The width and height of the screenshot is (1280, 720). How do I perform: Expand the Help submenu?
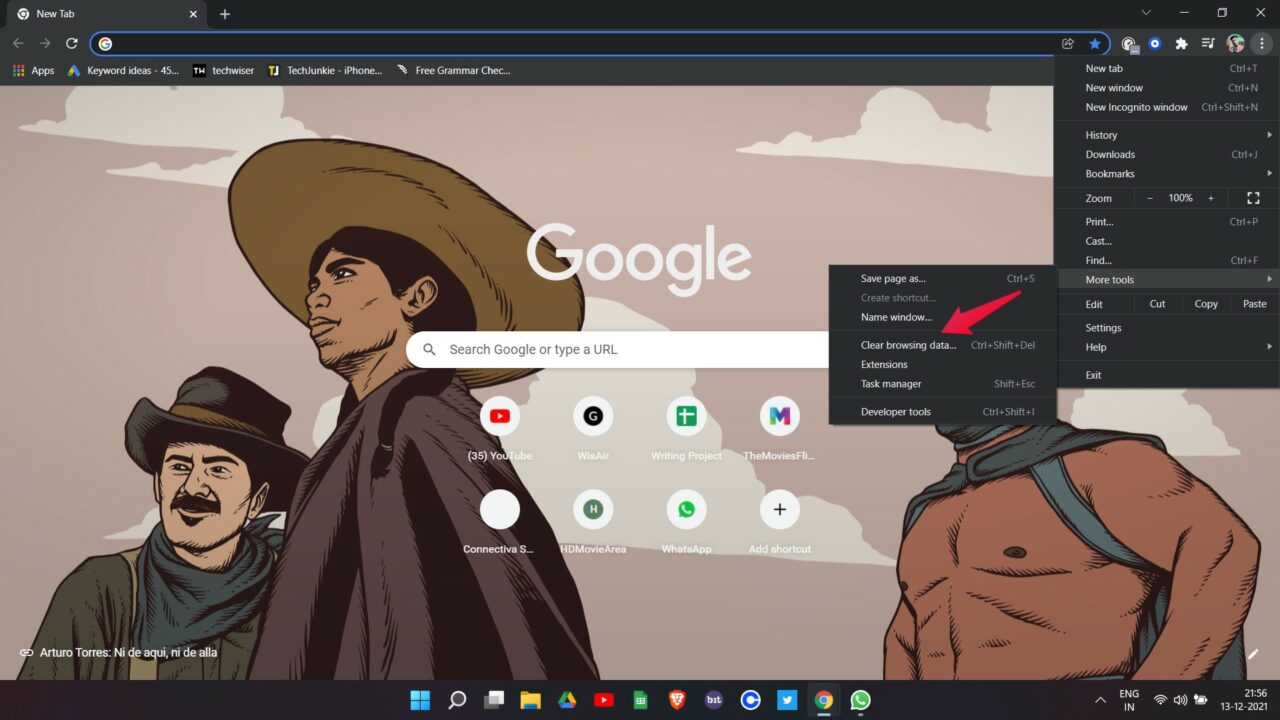1166,347
